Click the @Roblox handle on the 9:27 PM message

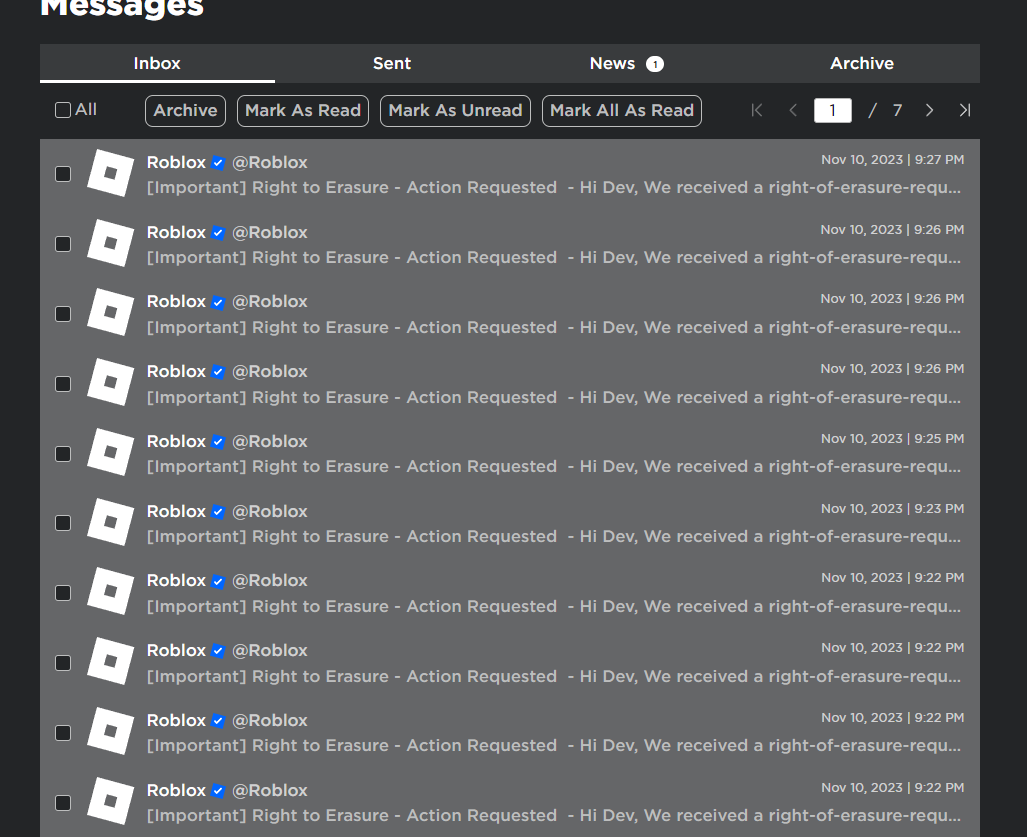tap(270, 162)
